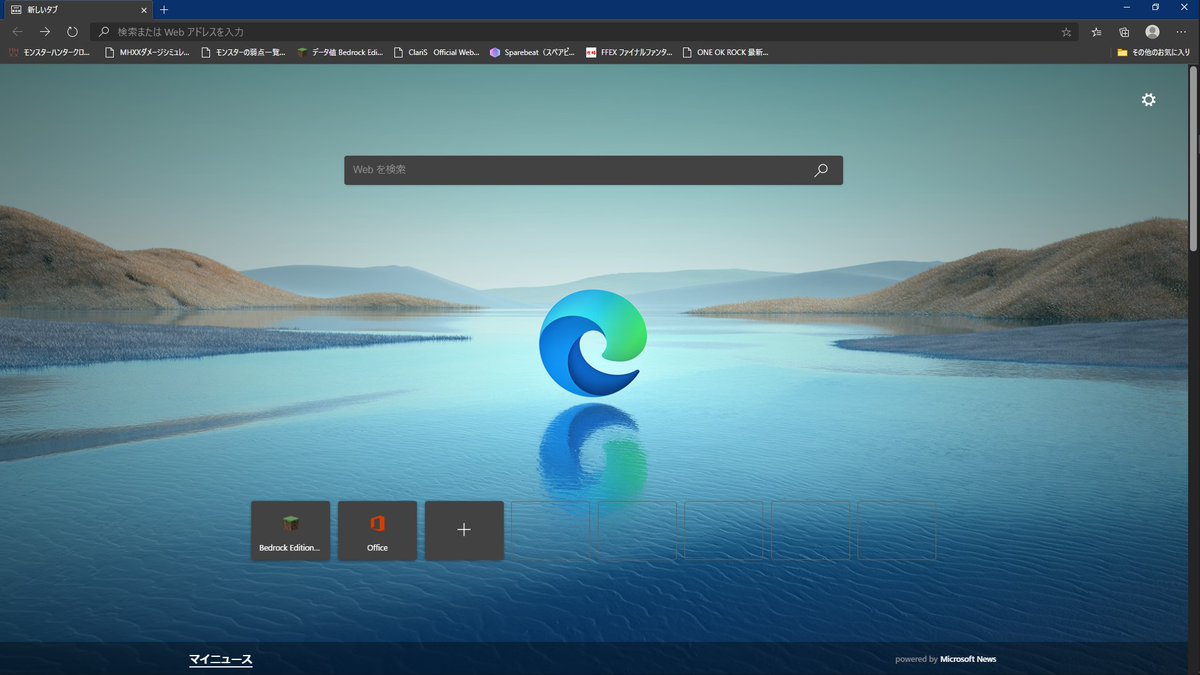The image size is (1200, 675).
Task: Click the search magnifier icon
Action: [x=821, y=170]
